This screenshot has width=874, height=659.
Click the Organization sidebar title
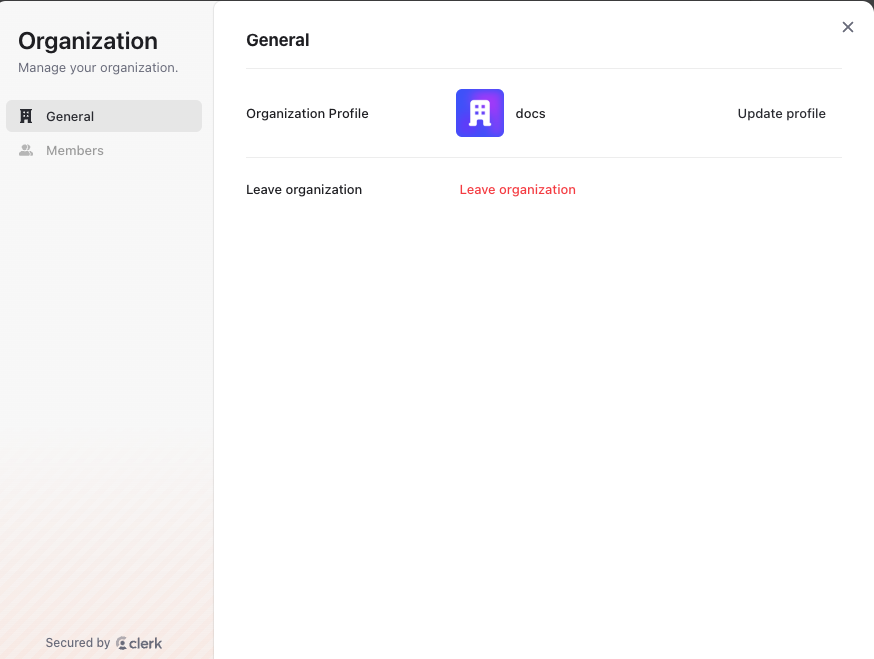point(88,41)
